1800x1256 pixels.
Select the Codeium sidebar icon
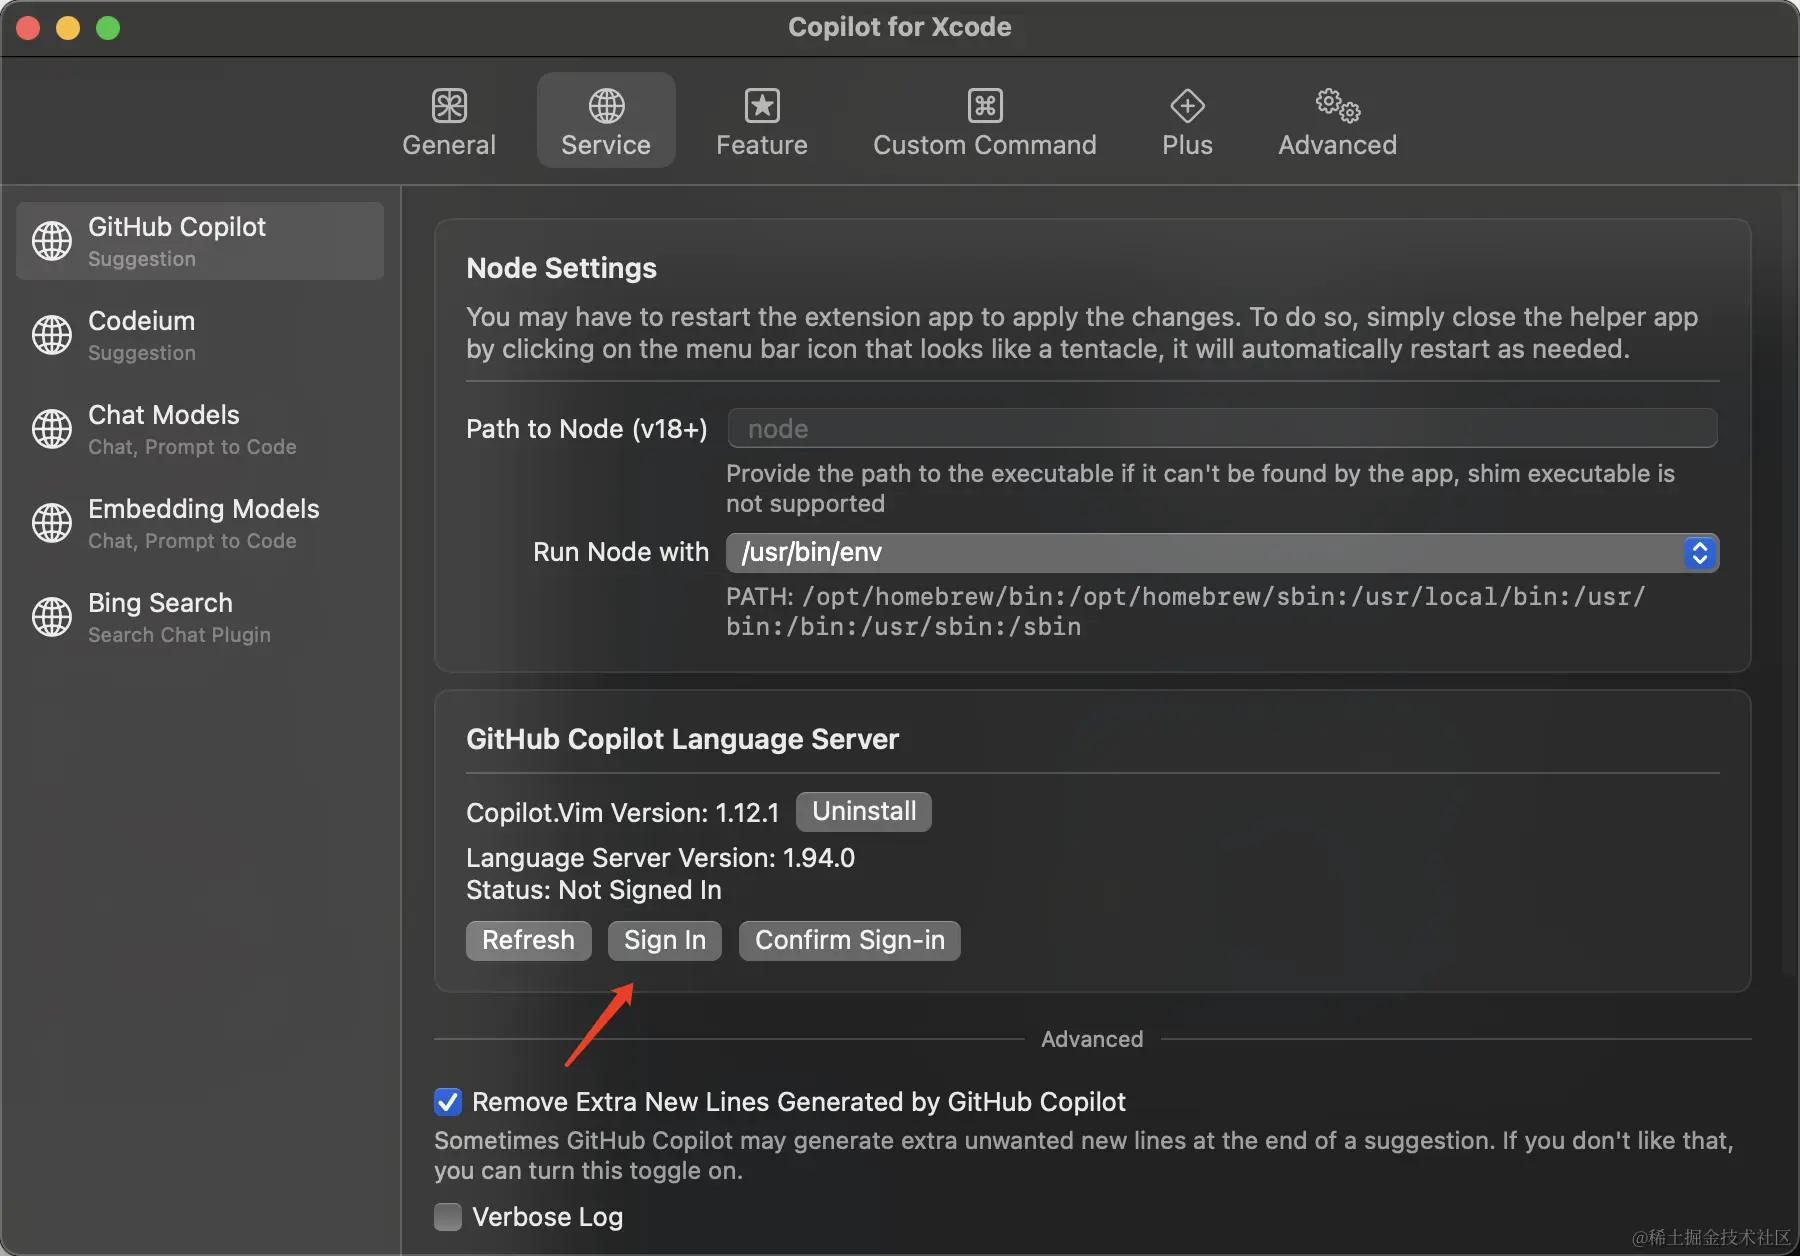pyautogui.click(x=52, y=335)
